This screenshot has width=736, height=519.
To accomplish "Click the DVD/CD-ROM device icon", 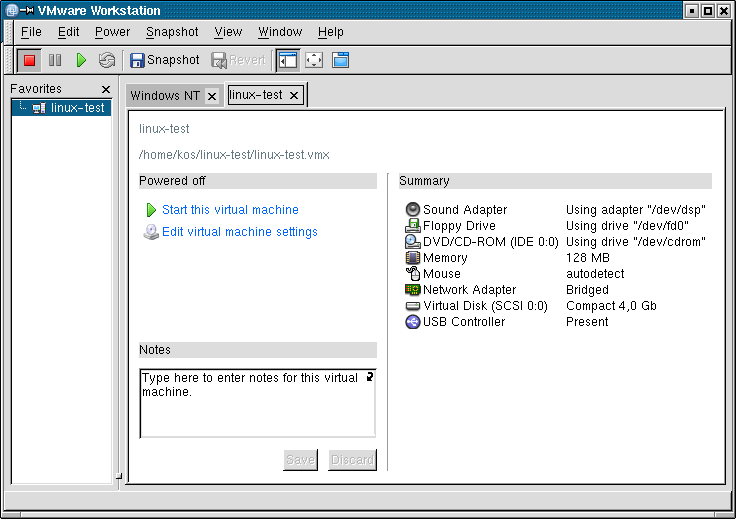I will coord(413,242).
